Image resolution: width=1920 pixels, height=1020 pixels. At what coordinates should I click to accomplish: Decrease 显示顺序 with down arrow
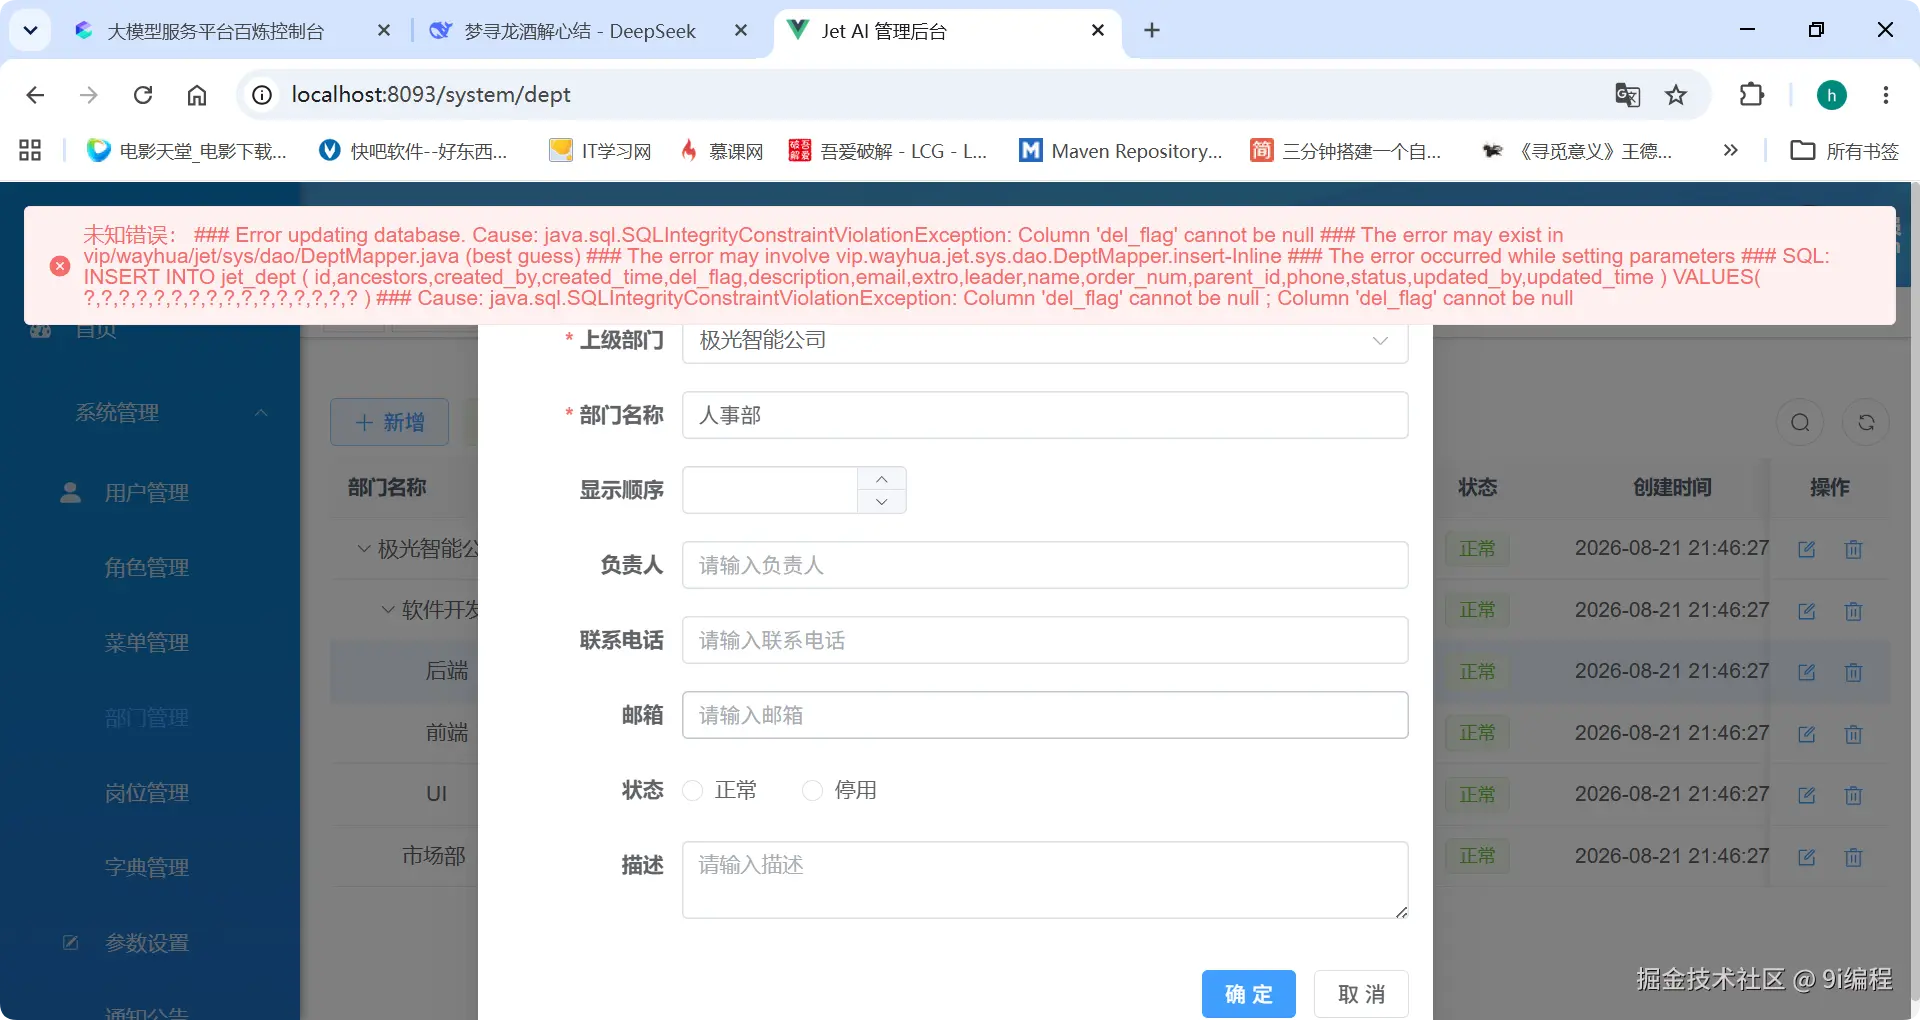881,502
